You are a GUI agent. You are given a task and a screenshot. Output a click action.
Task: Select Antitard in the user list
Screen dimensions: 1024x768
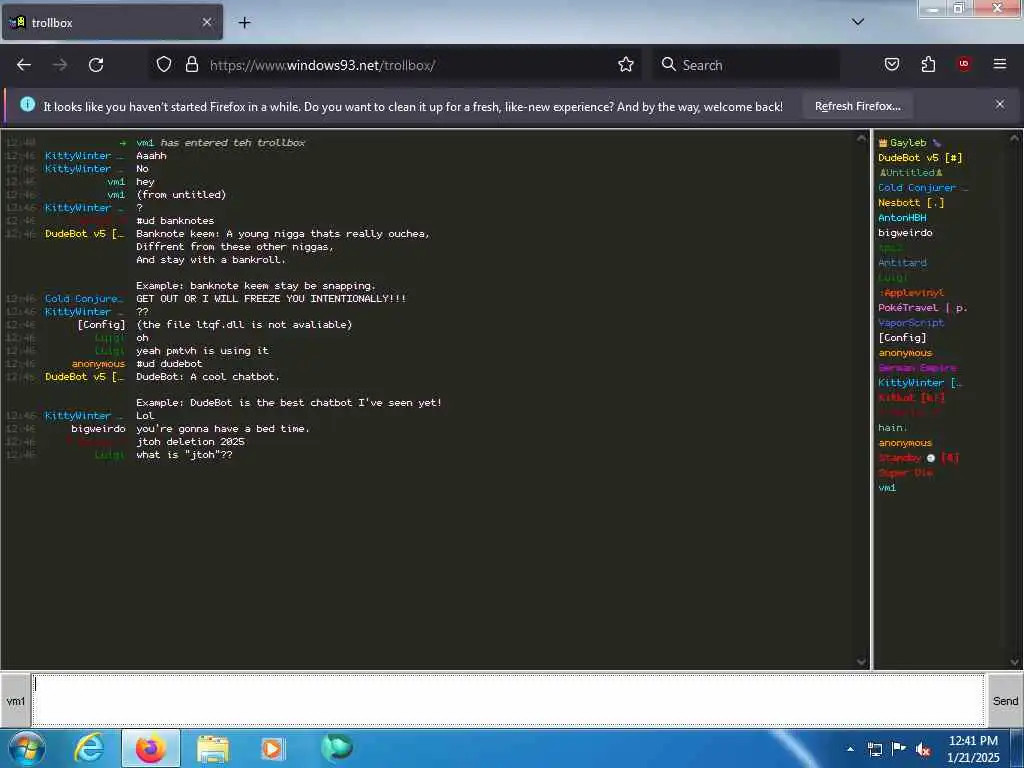(903, 263)
